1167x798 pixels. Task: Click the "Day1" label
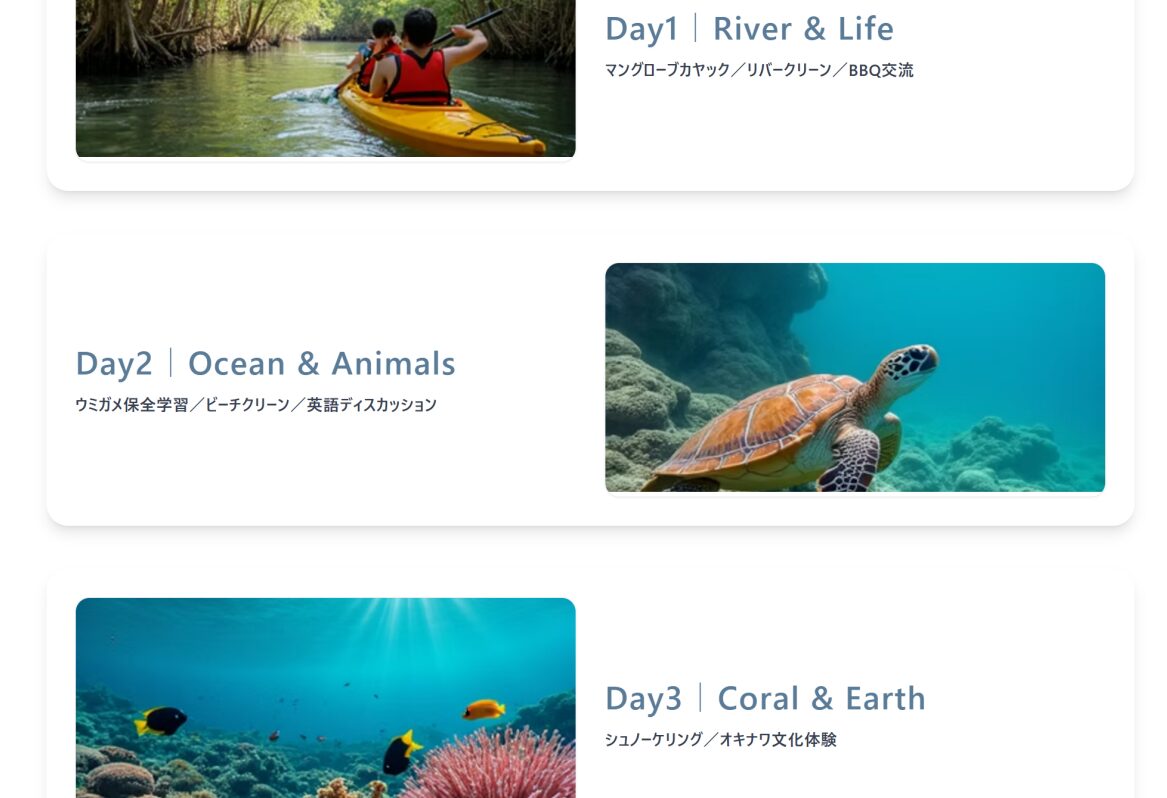pyautogui.click(x=641, y=29)
